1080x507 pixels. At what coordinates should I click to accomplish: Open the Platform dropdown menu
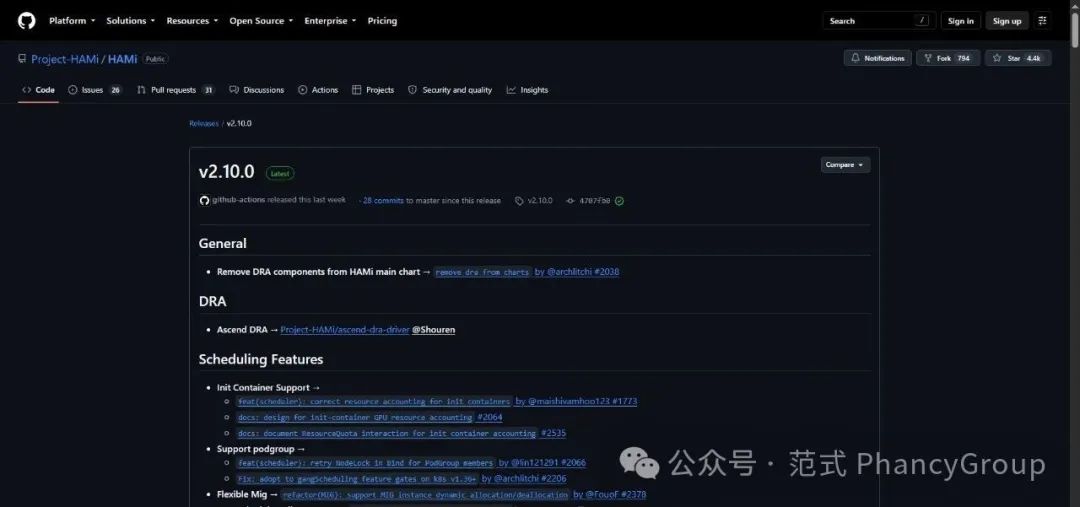pos(72,21)
